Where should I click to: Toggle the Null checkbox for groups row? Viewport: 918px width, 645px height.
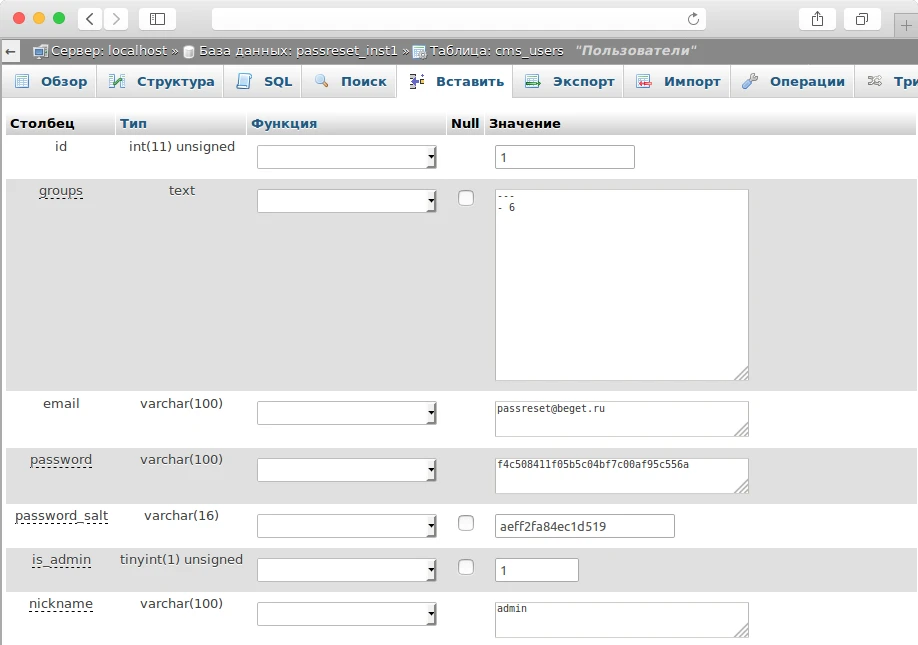[466, 198]
